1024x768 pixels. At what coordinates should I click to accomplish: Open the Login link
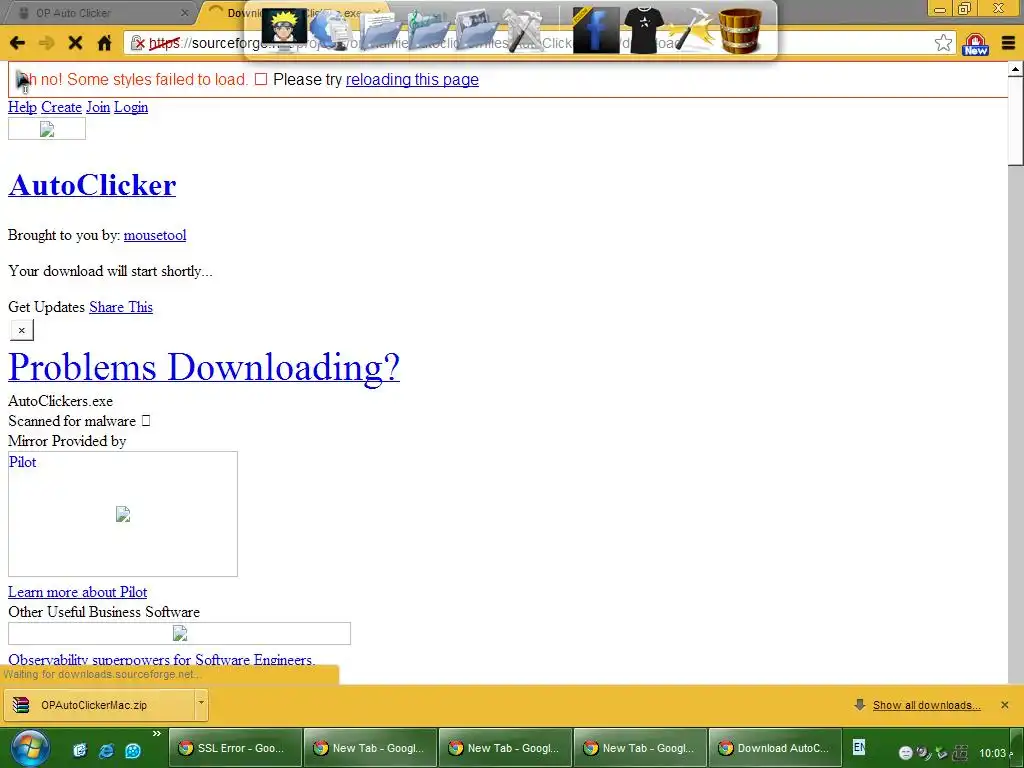[x=131, y=107]
